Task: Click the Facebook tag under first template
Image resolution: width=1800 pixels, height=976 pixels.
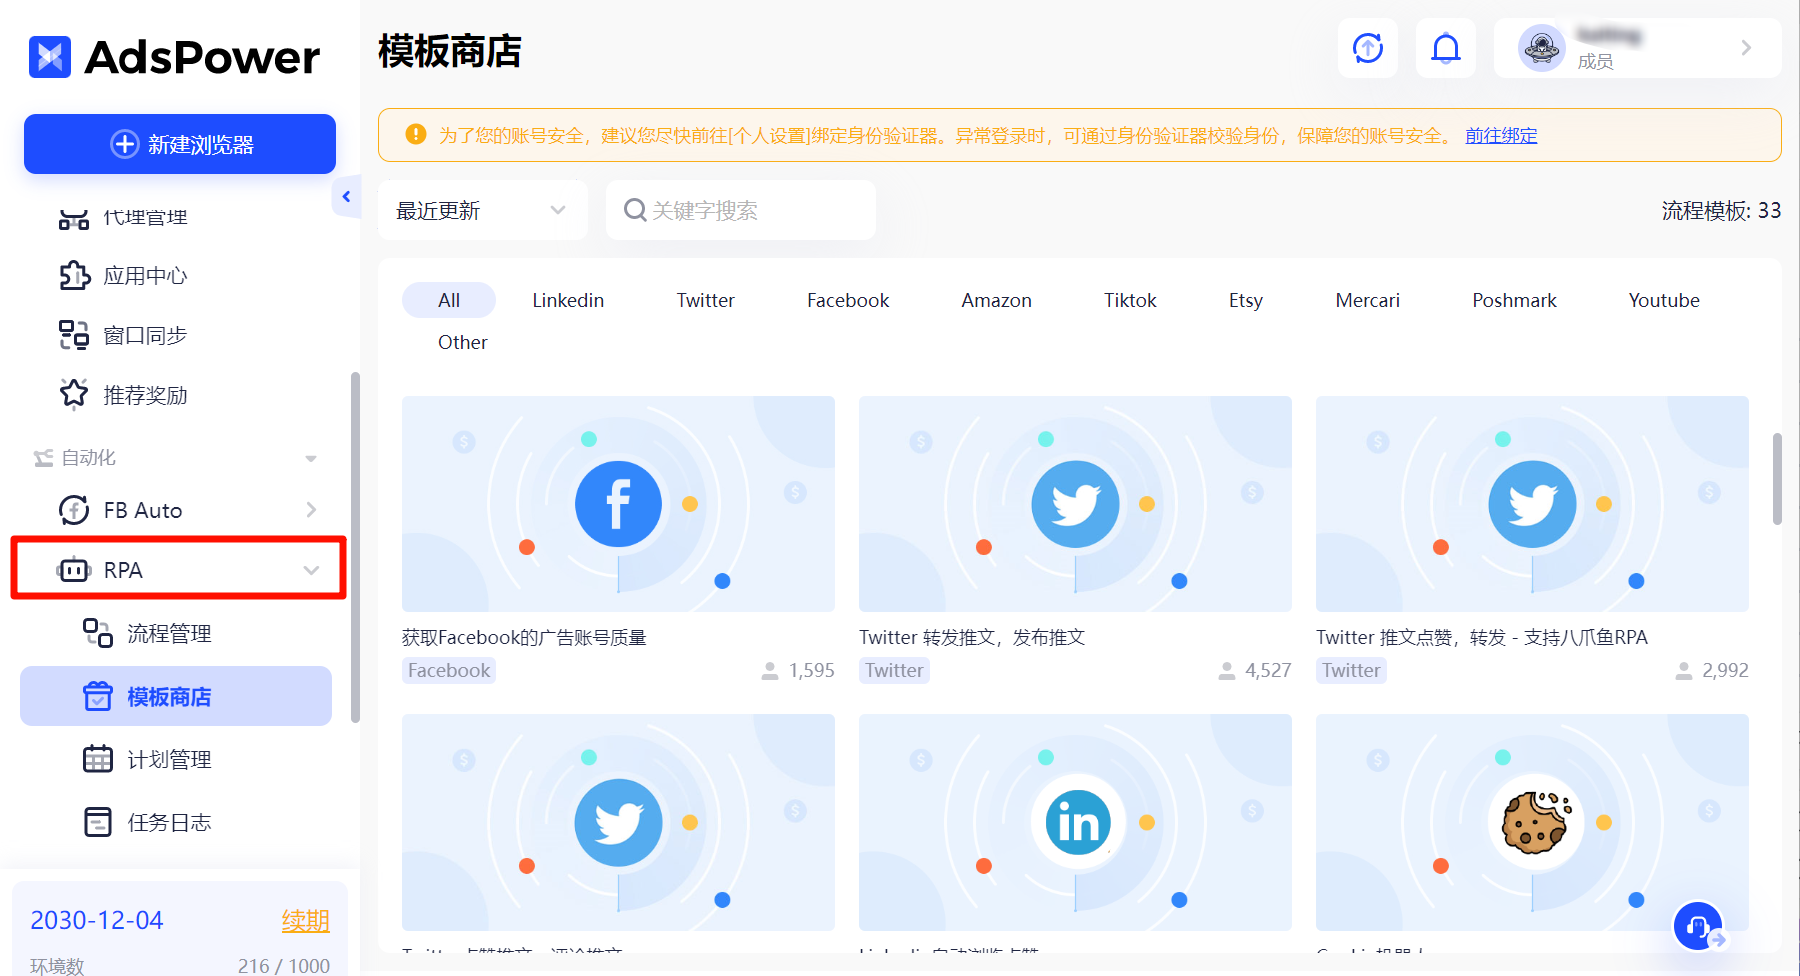Action: click(x=449, y=670)
